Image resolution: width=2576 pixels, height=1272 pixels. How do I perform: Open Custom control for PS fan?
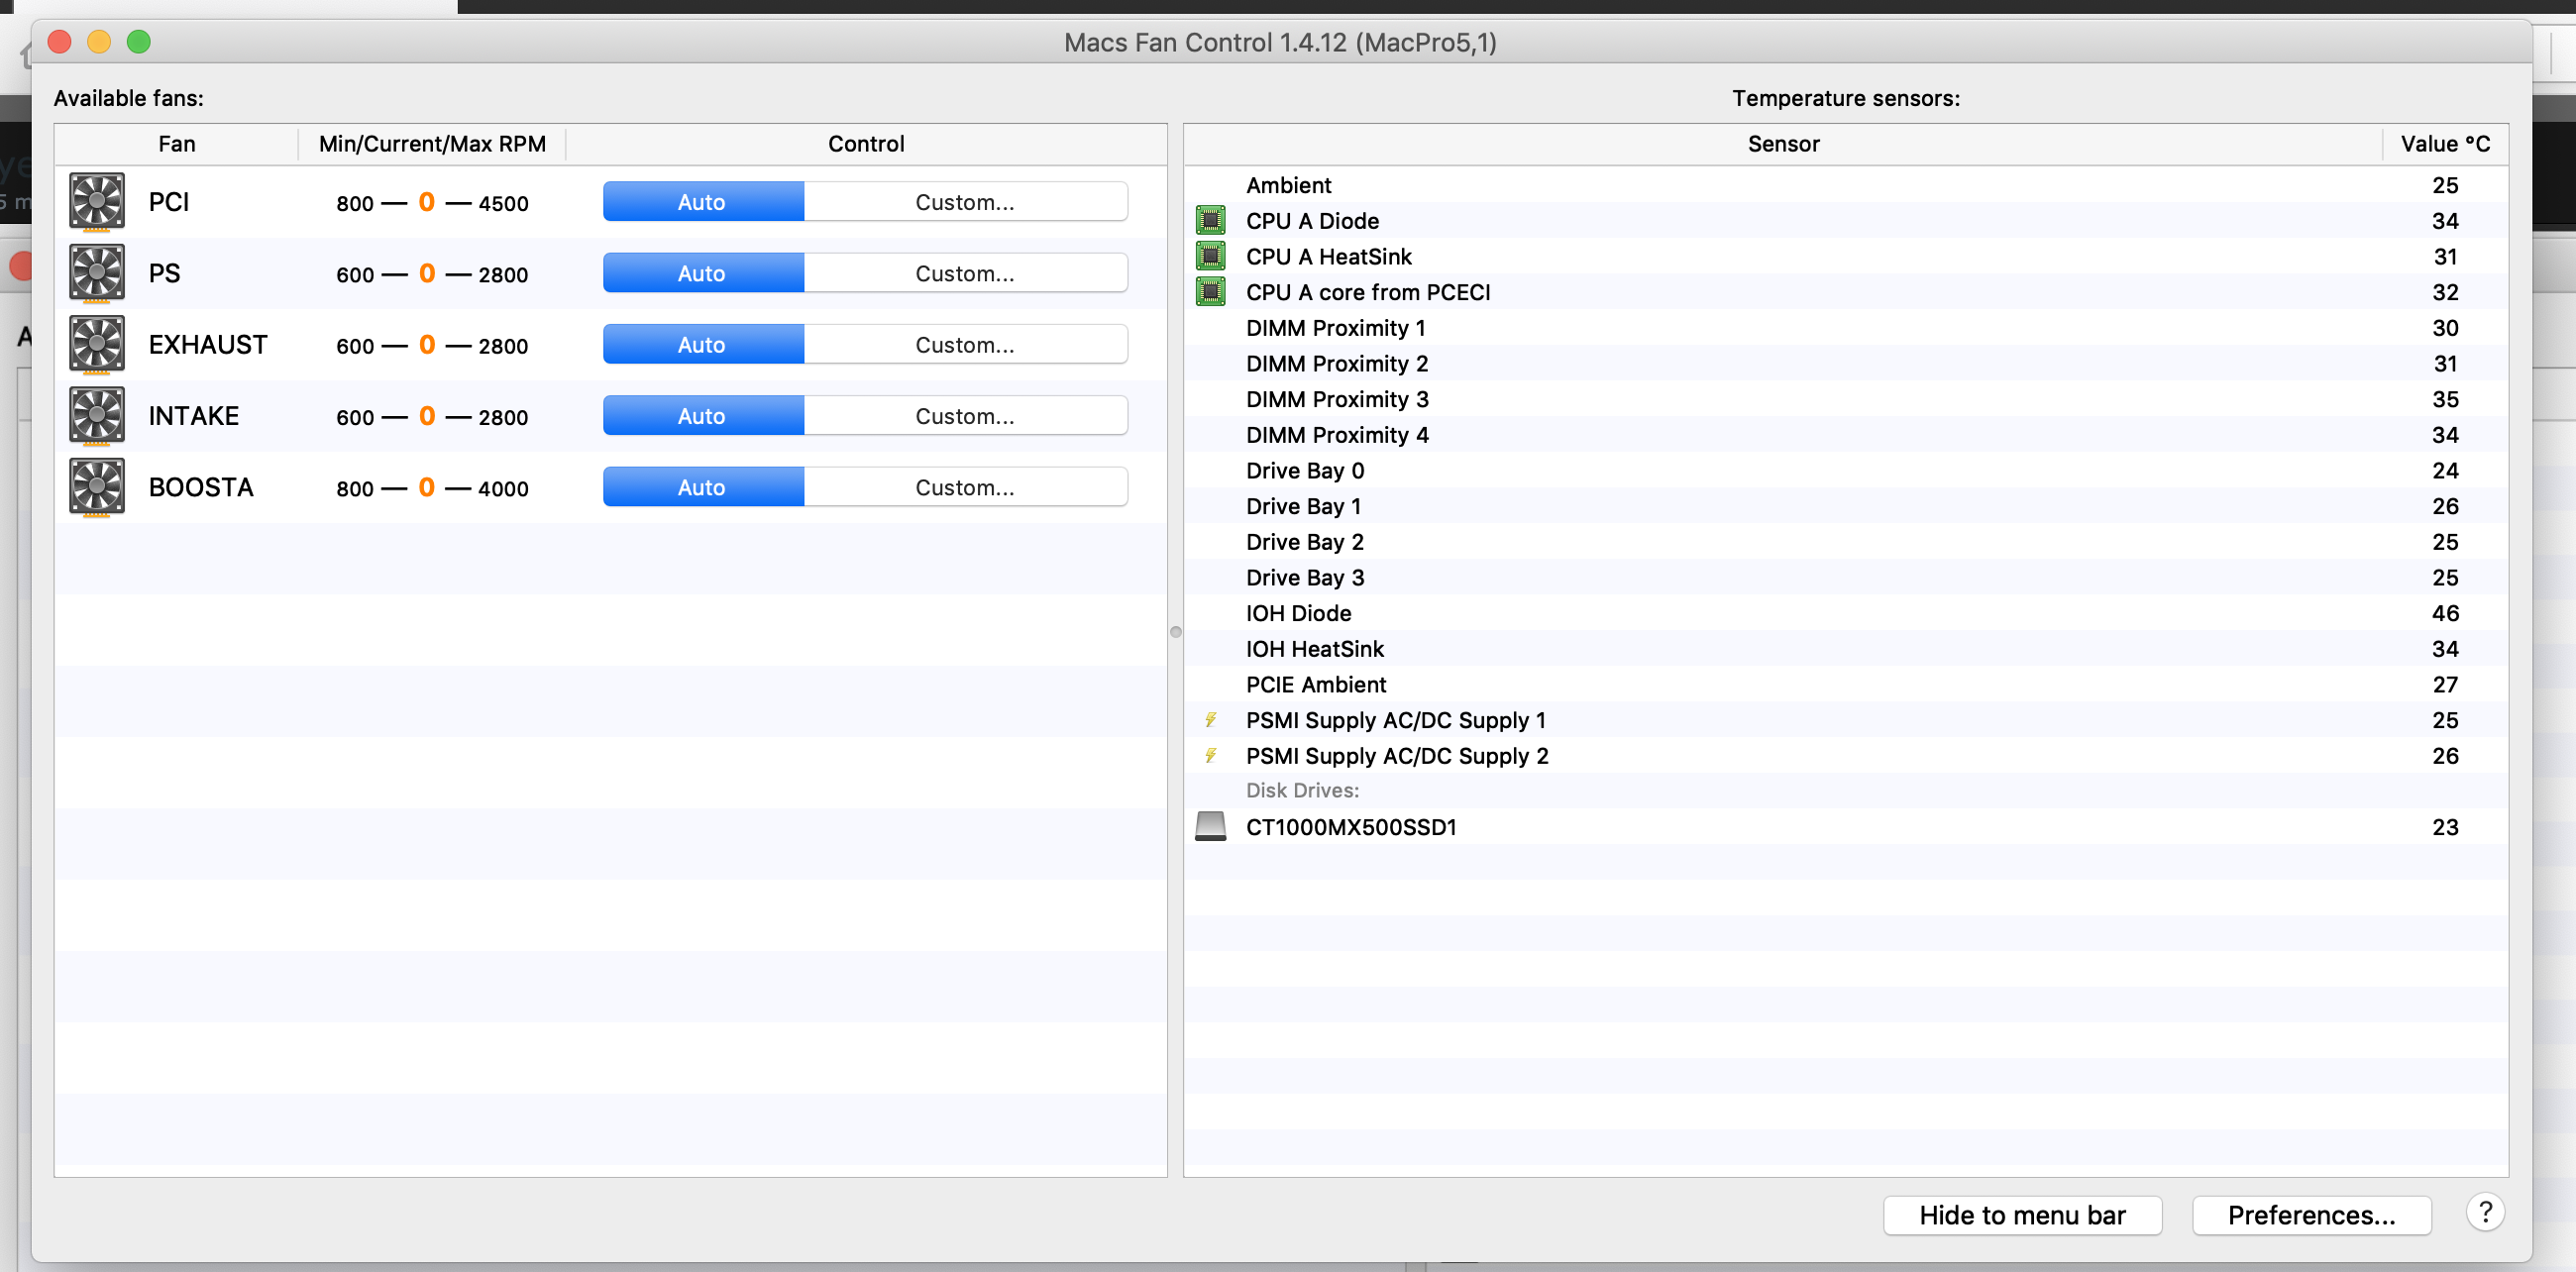pyautogui.click(x=964, y=273)
